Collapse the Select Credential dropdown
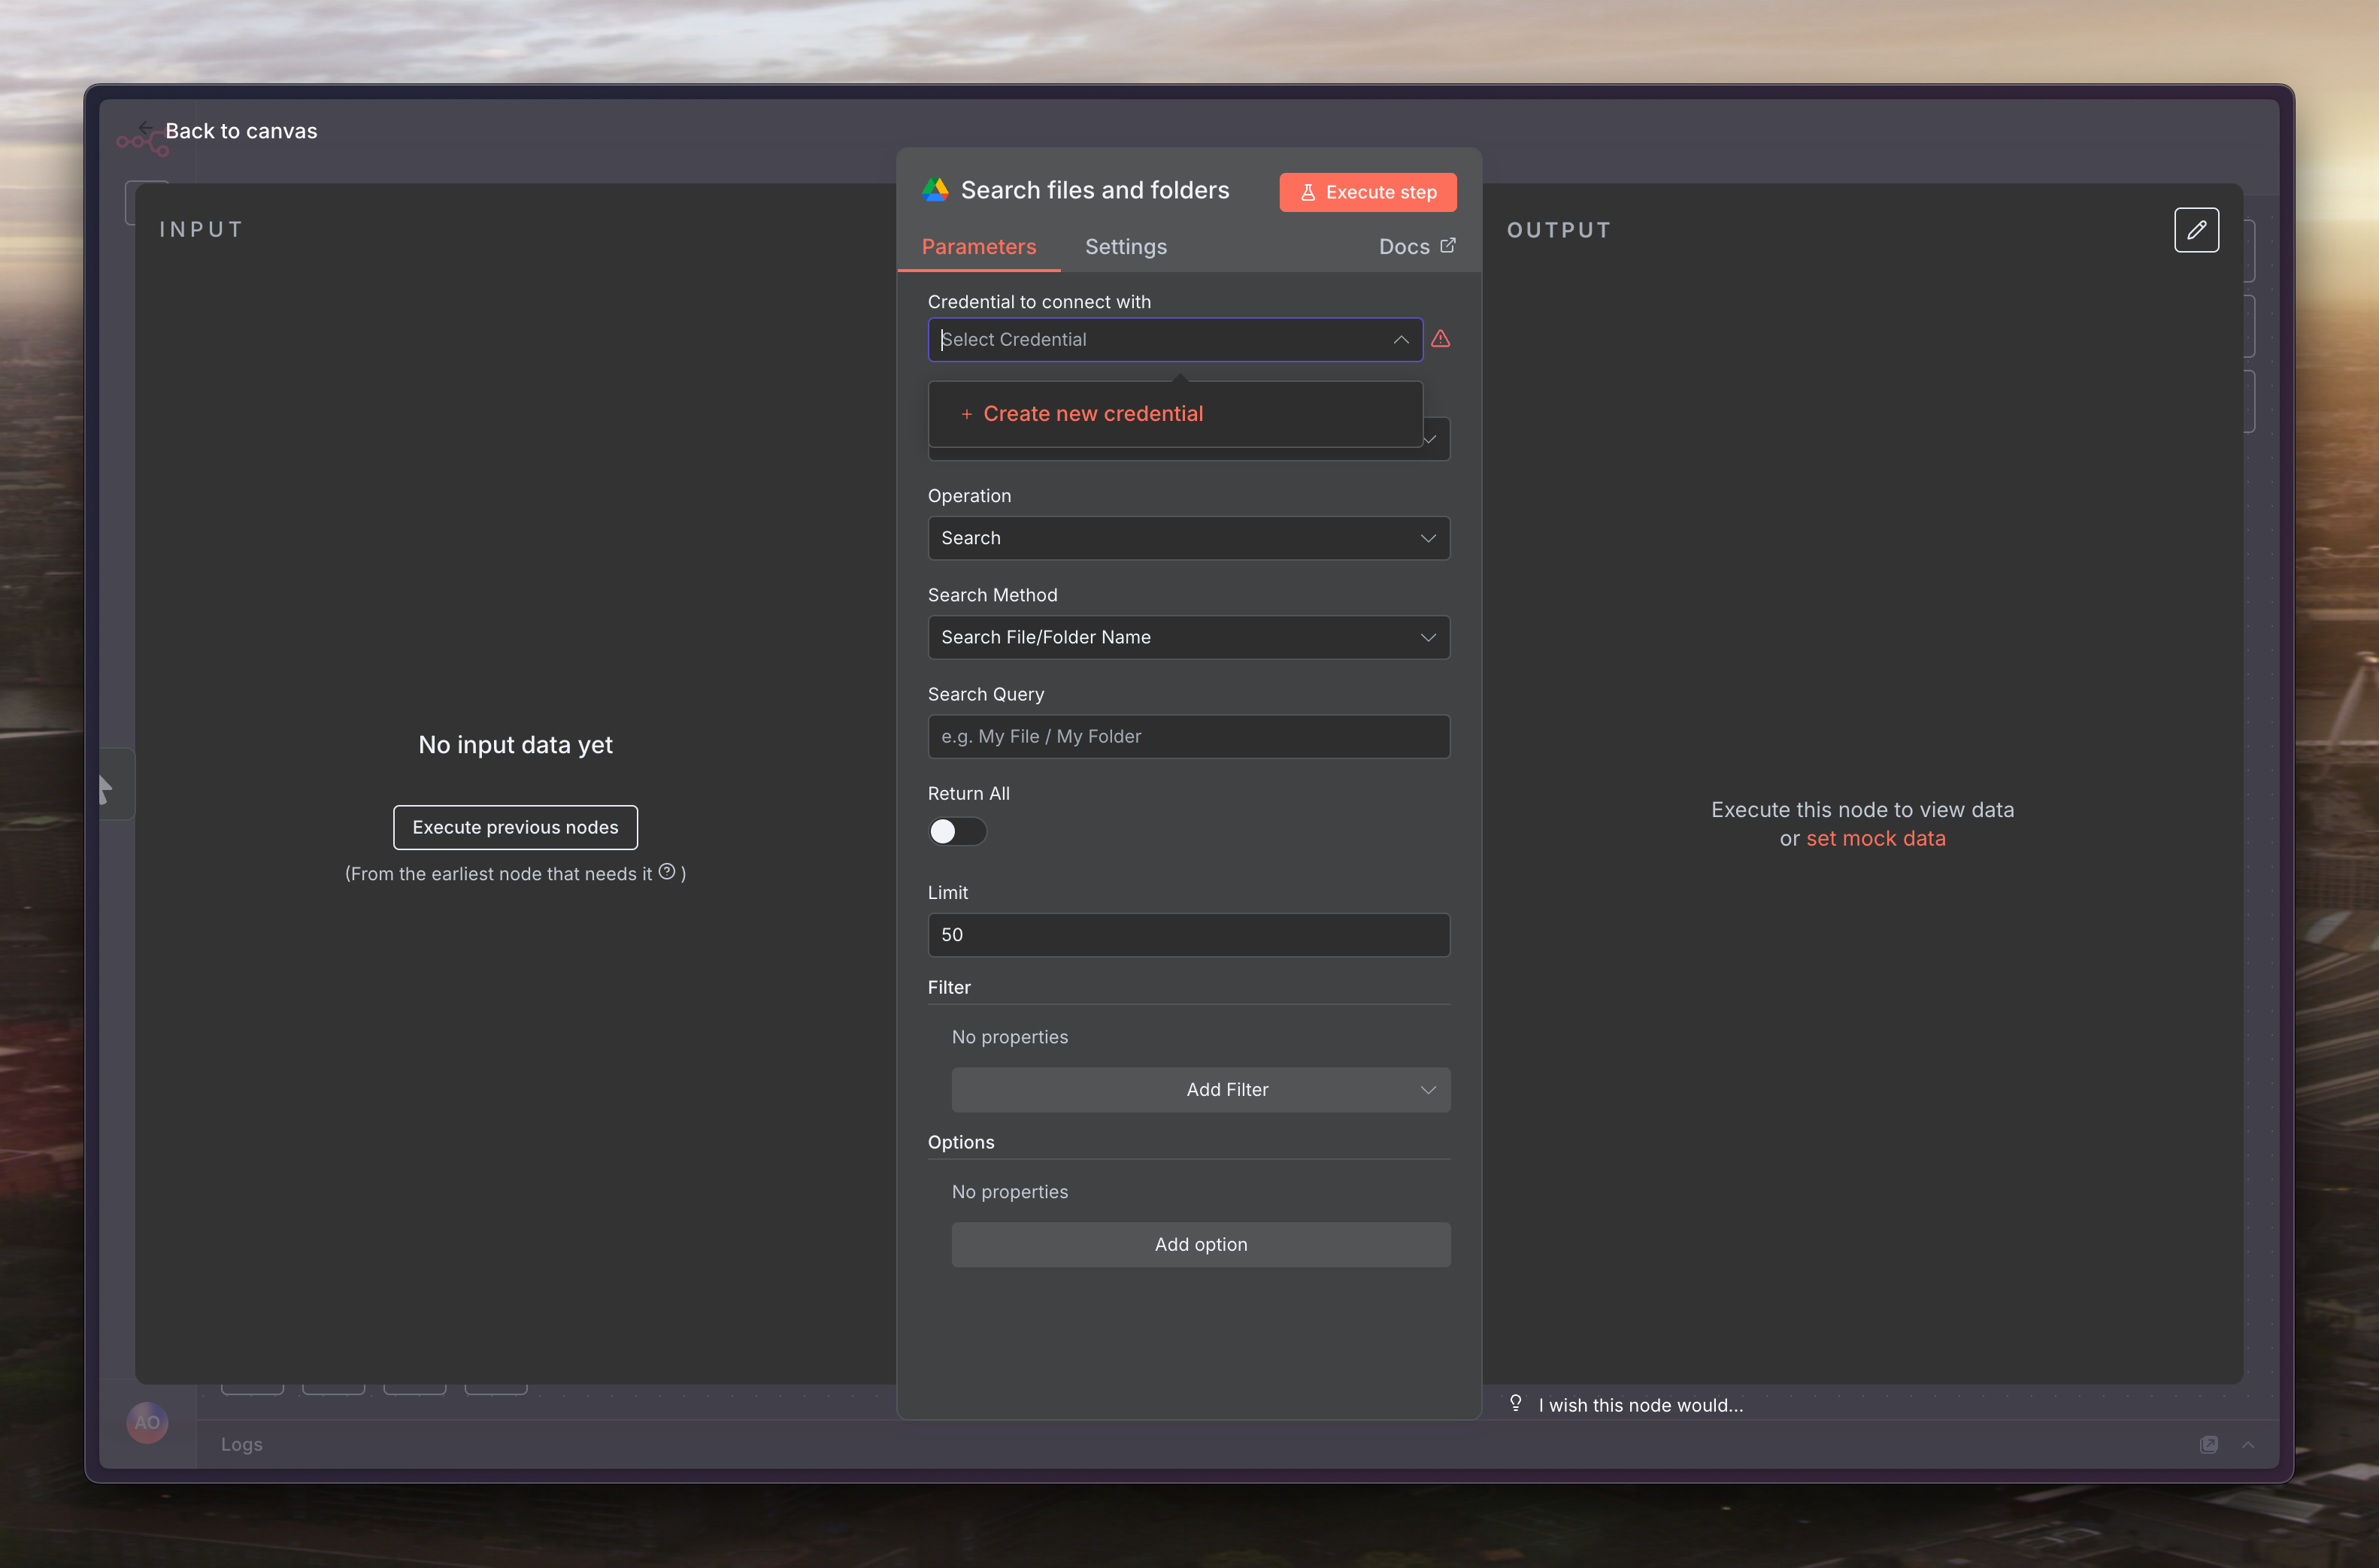 [x=1401, y=340]
